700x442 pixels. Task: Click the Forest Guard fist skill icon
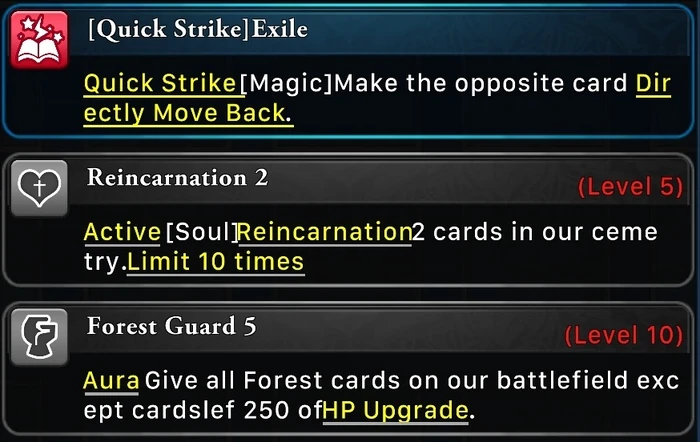39,337
